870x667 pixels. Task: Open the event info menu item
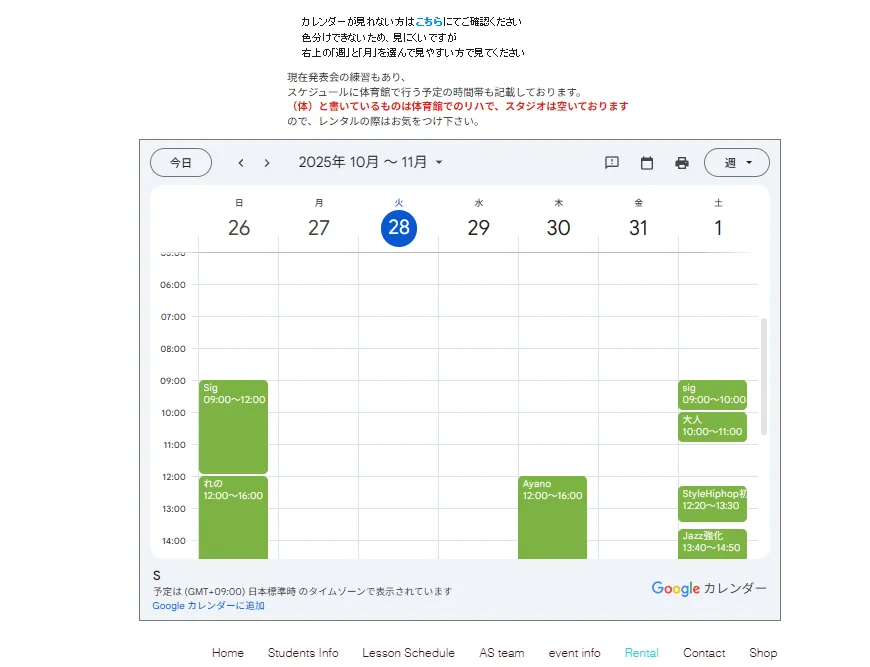click(x=574, y=653)
